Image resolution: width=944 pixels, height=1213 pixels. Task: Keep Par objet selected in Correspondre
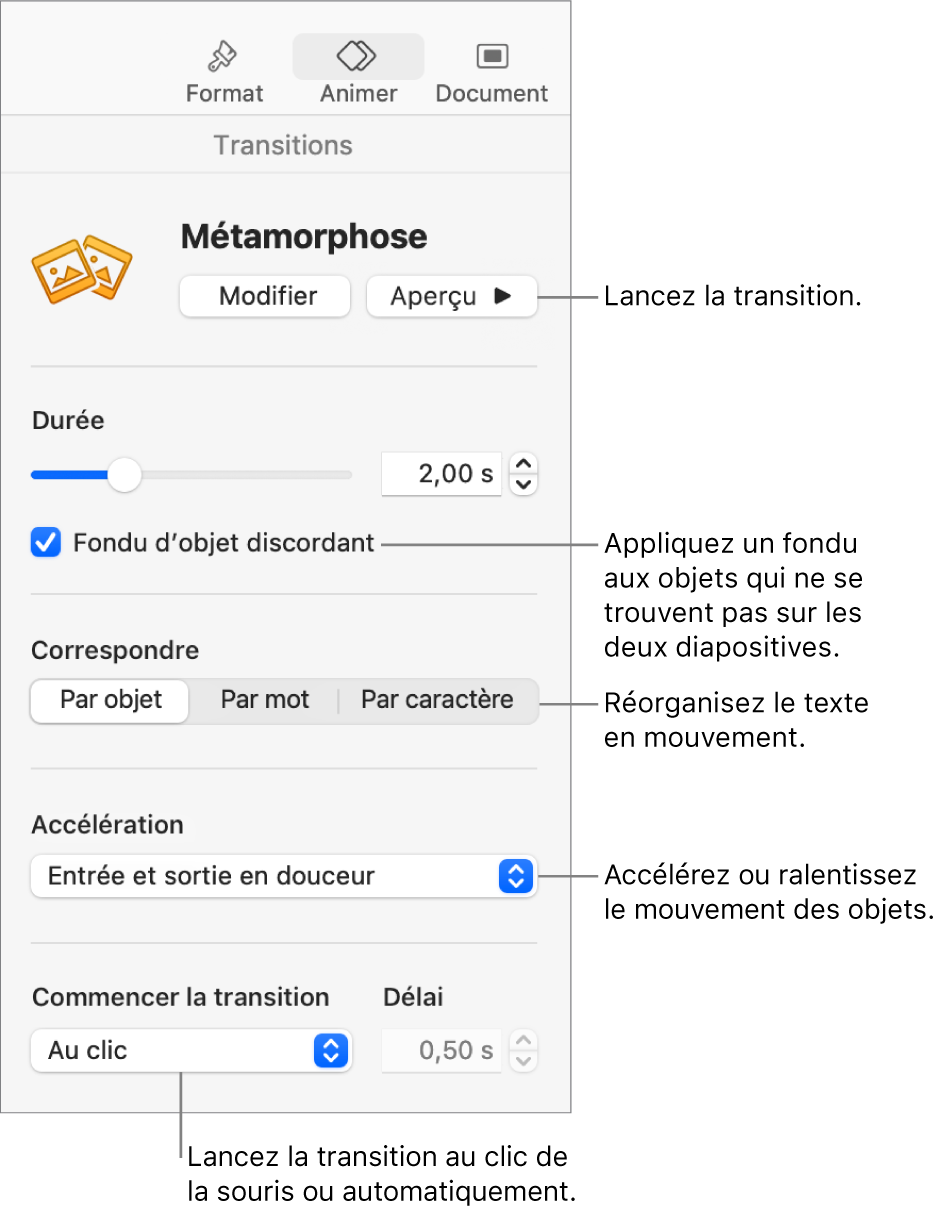[x=109, y=700]
